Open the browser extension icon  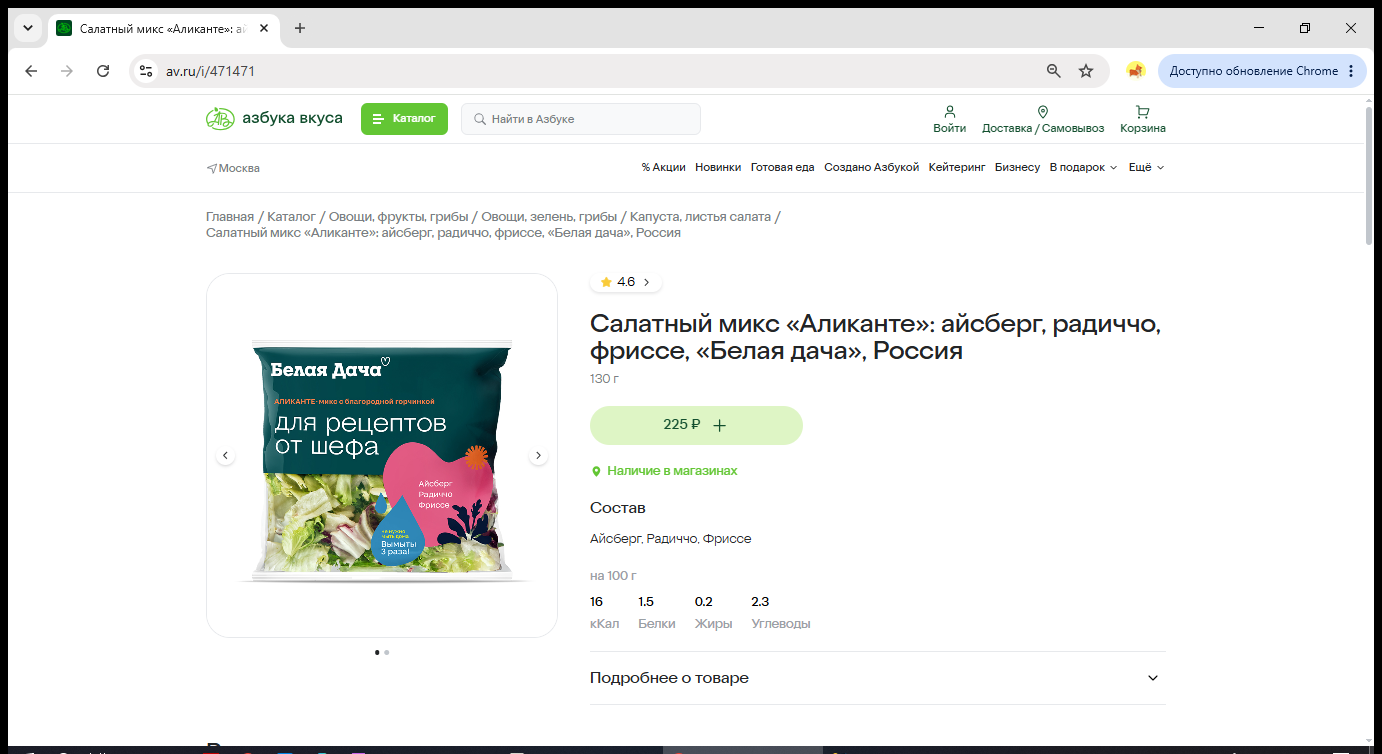pos(1135,71)
